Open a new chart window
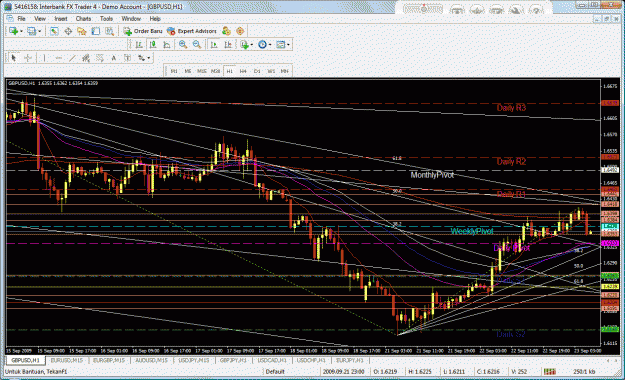Screen dimensions: 625x380 click(13, 31)
